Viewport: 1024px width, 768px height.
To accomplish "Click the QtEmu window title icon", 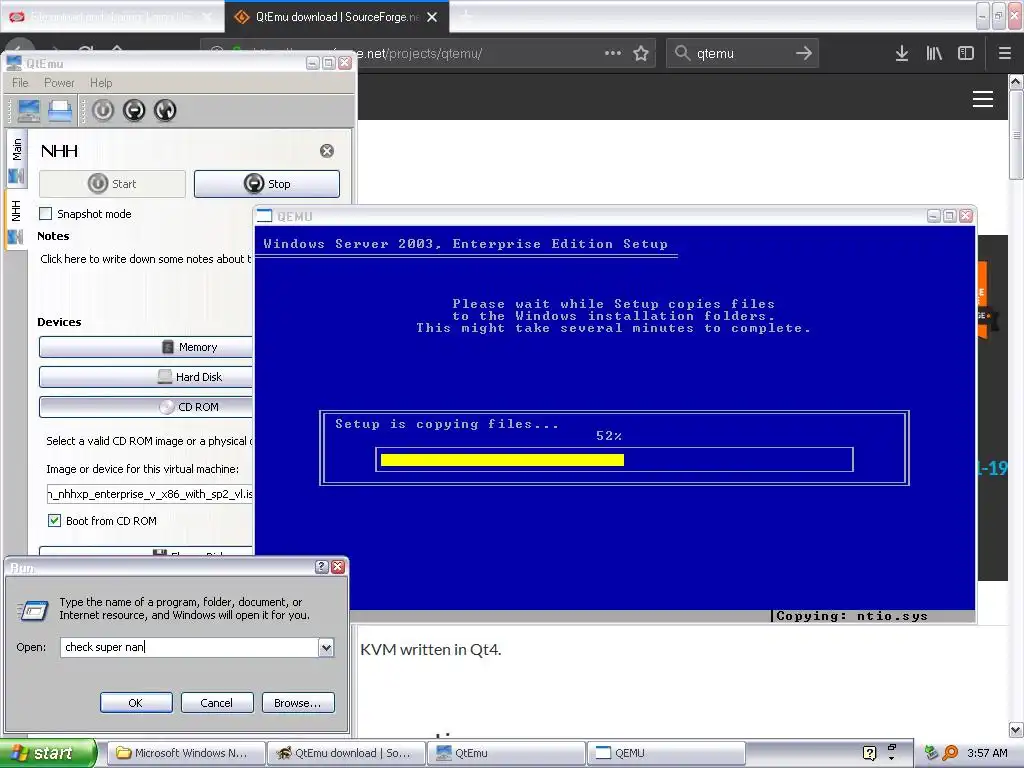I will (x=14, y=63).
